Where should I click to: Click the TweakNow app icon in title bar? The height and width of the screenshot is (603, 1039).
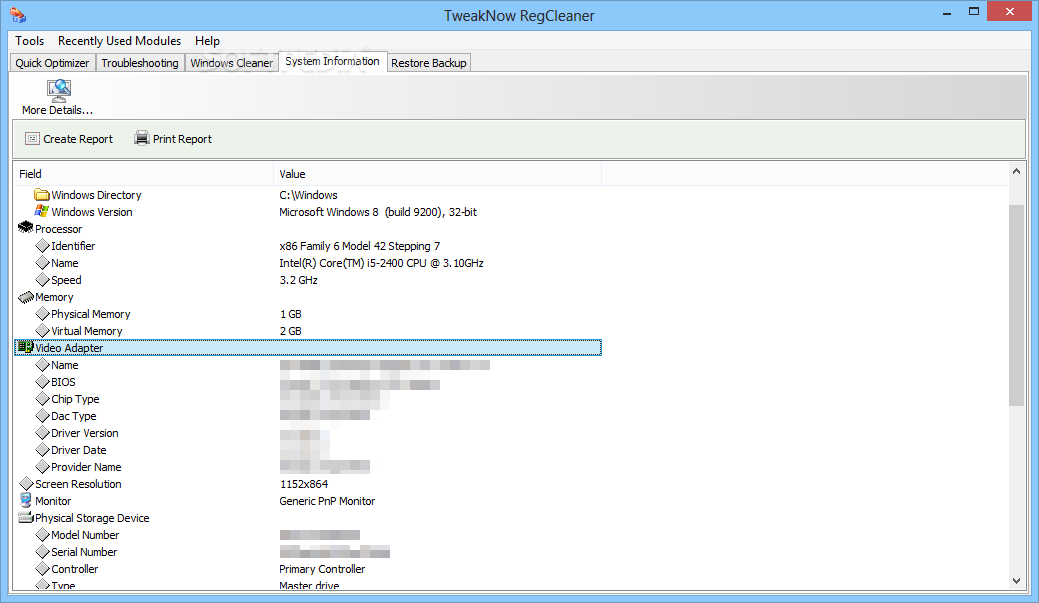point(18,15)
